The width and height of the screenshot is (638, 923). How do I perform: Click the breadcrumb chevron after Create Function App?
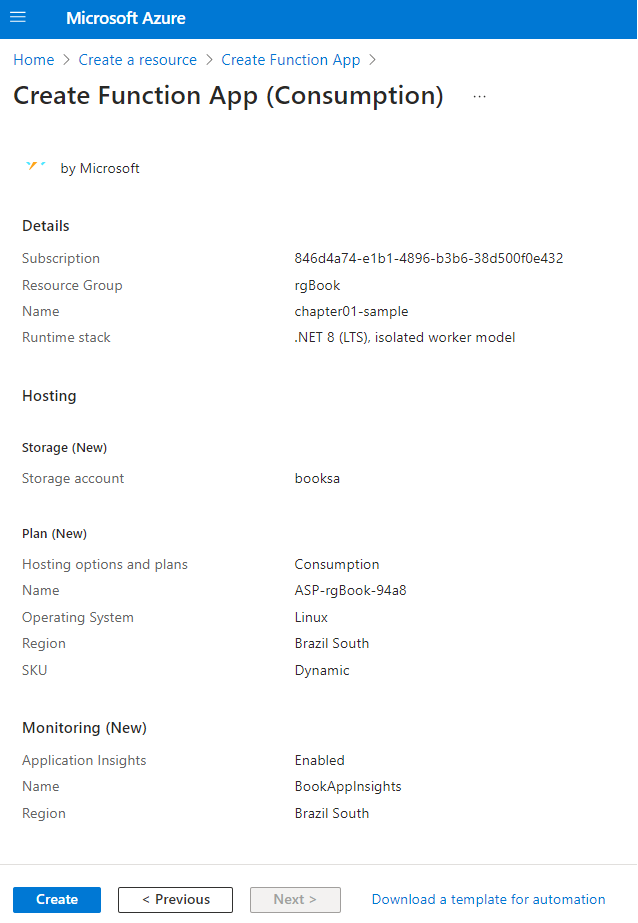point(371,60)
